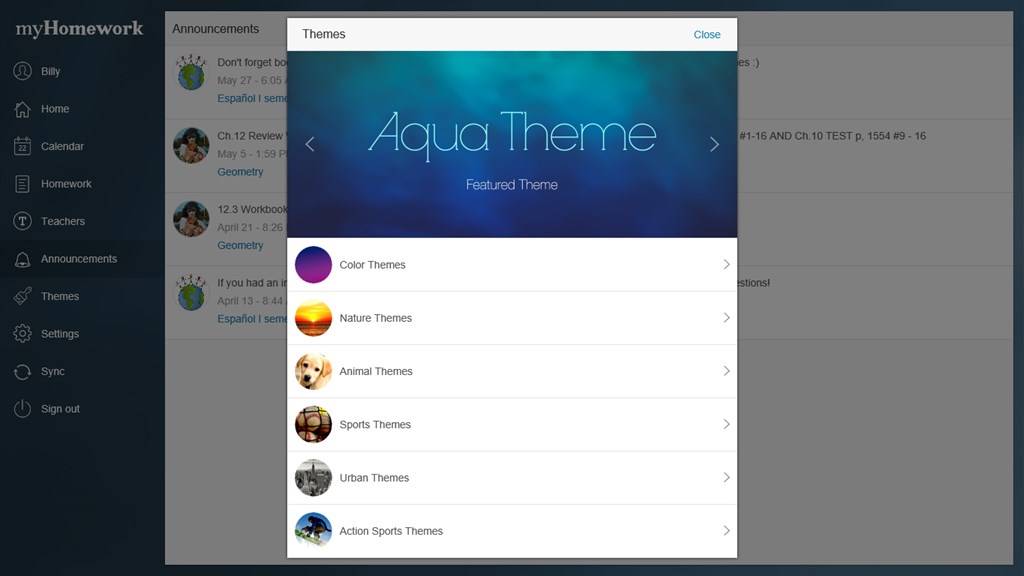
Task: Click the Urban Themes city thumbnail
Action: (313, 477)
